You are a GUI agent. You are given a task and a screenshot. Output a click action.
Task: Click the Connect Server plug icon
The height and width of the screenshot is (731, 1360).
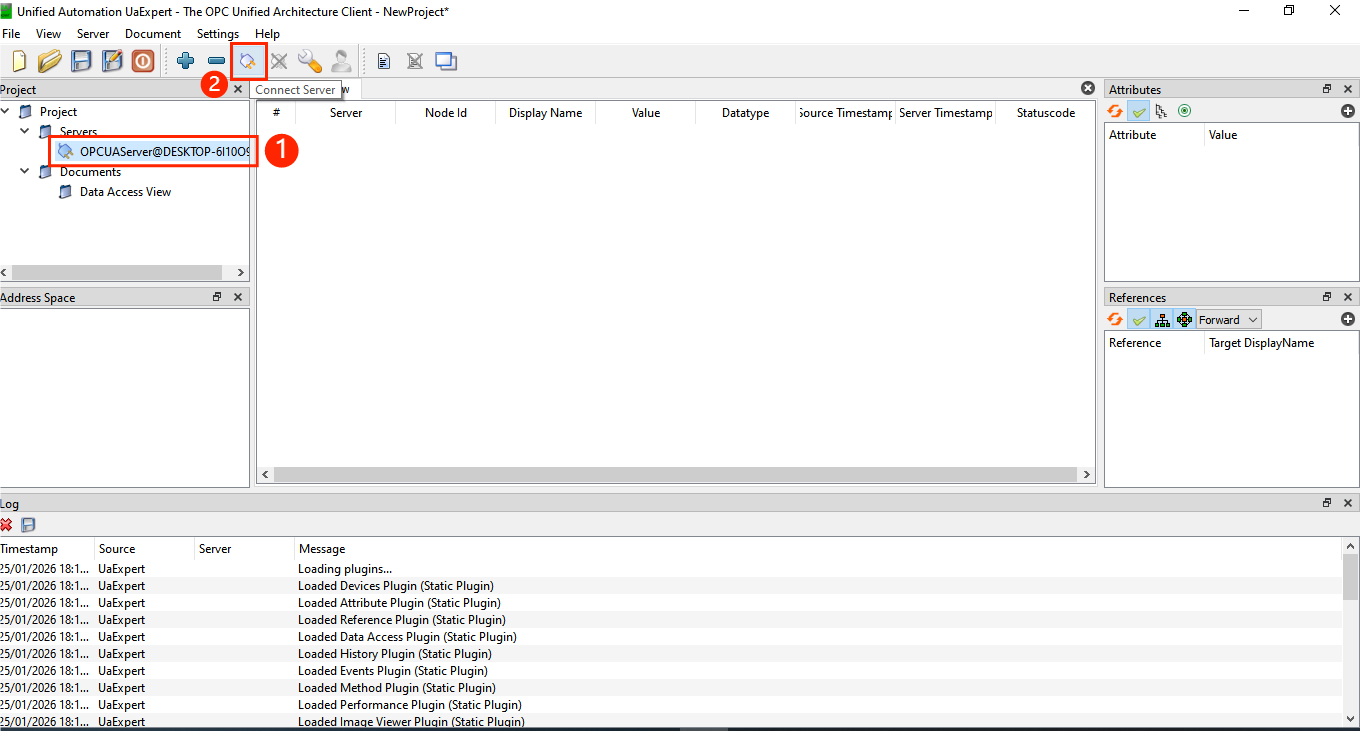248,61
